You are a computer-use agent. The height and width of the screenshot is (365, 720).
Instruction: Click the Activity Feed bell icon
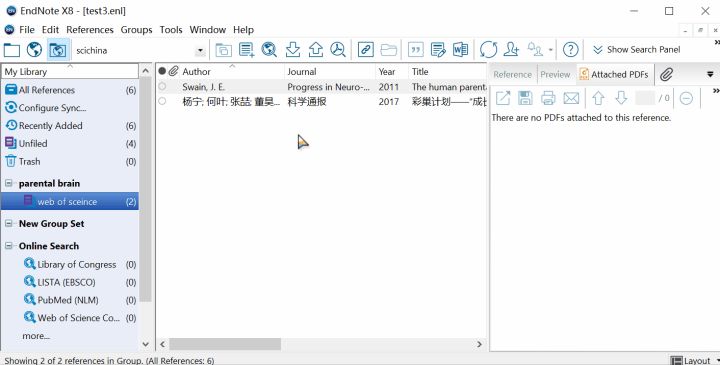click(535, 50)
